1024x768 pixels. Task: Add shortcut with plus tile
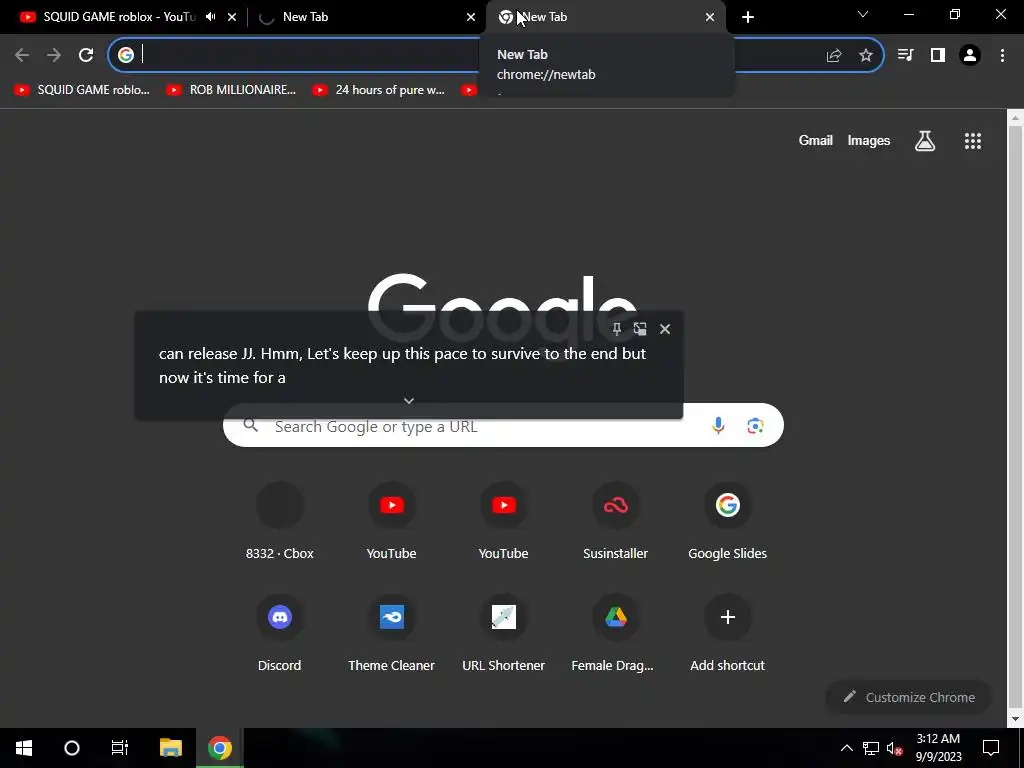pos(728,633)
